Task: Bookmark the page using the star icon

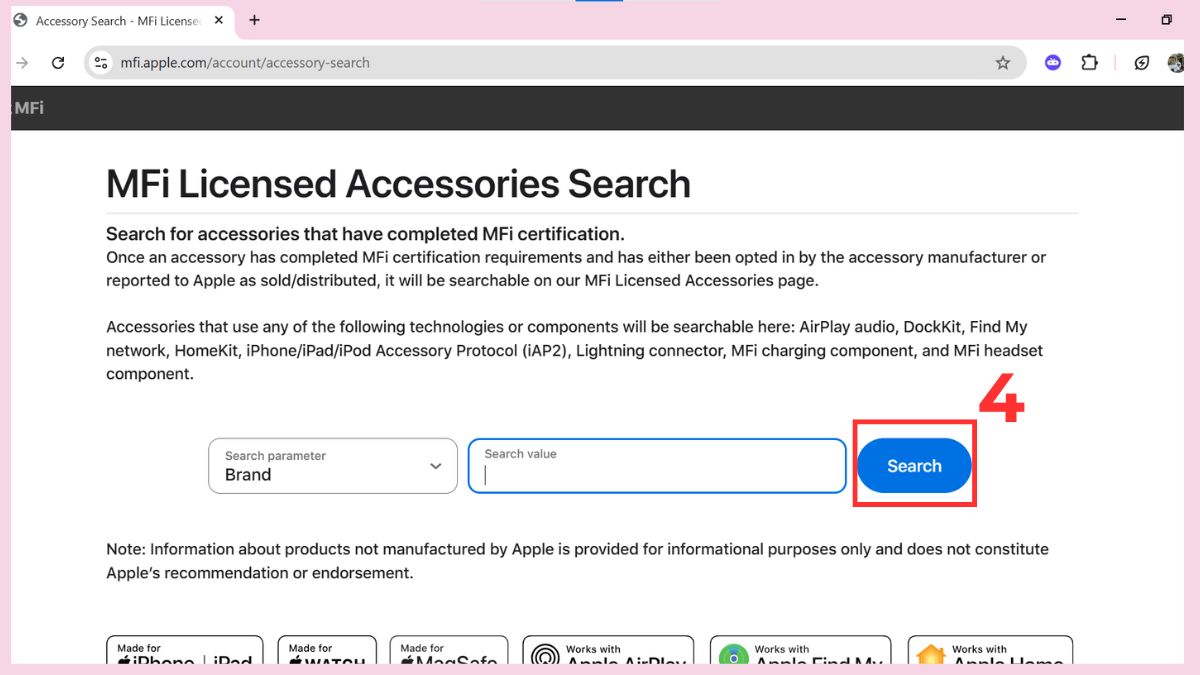Action: click(1002, 62)
